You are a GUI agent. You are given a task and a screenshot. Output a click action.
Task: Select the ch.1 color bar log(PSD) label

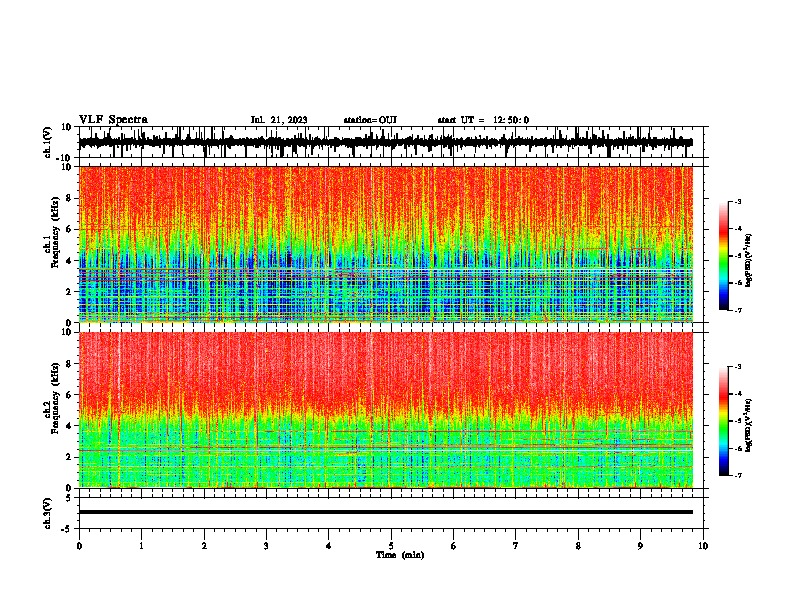tap(748, 261)
